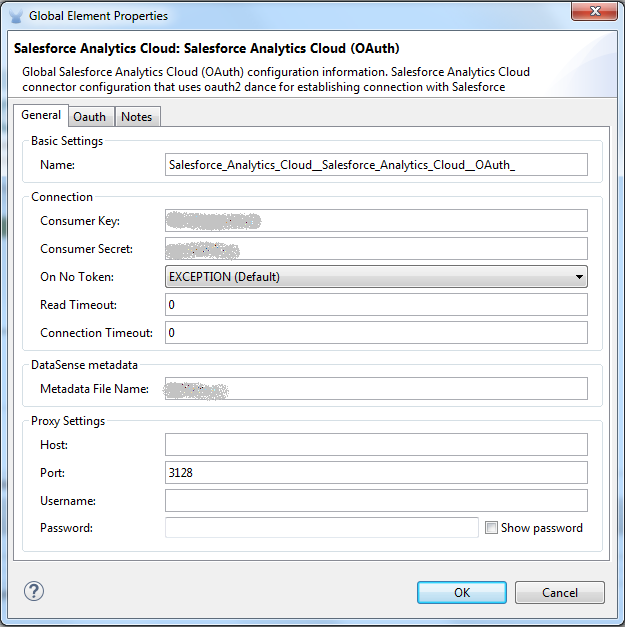The width and height of the screenshot is (625, 627).
Task: Click the Metadata File Name field
Action: point(376,388)
